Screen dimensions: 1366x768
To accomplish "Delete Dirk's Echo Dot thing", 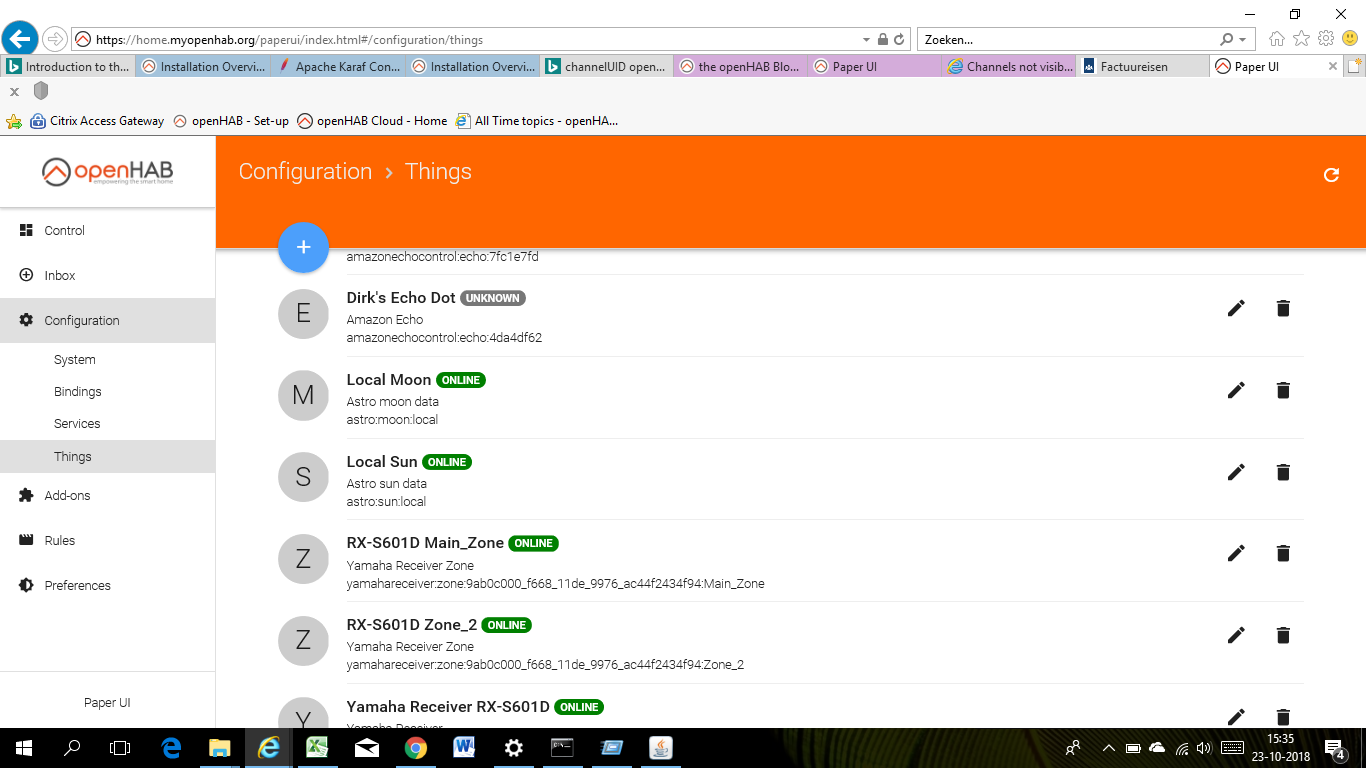I will coord(1283,308).
